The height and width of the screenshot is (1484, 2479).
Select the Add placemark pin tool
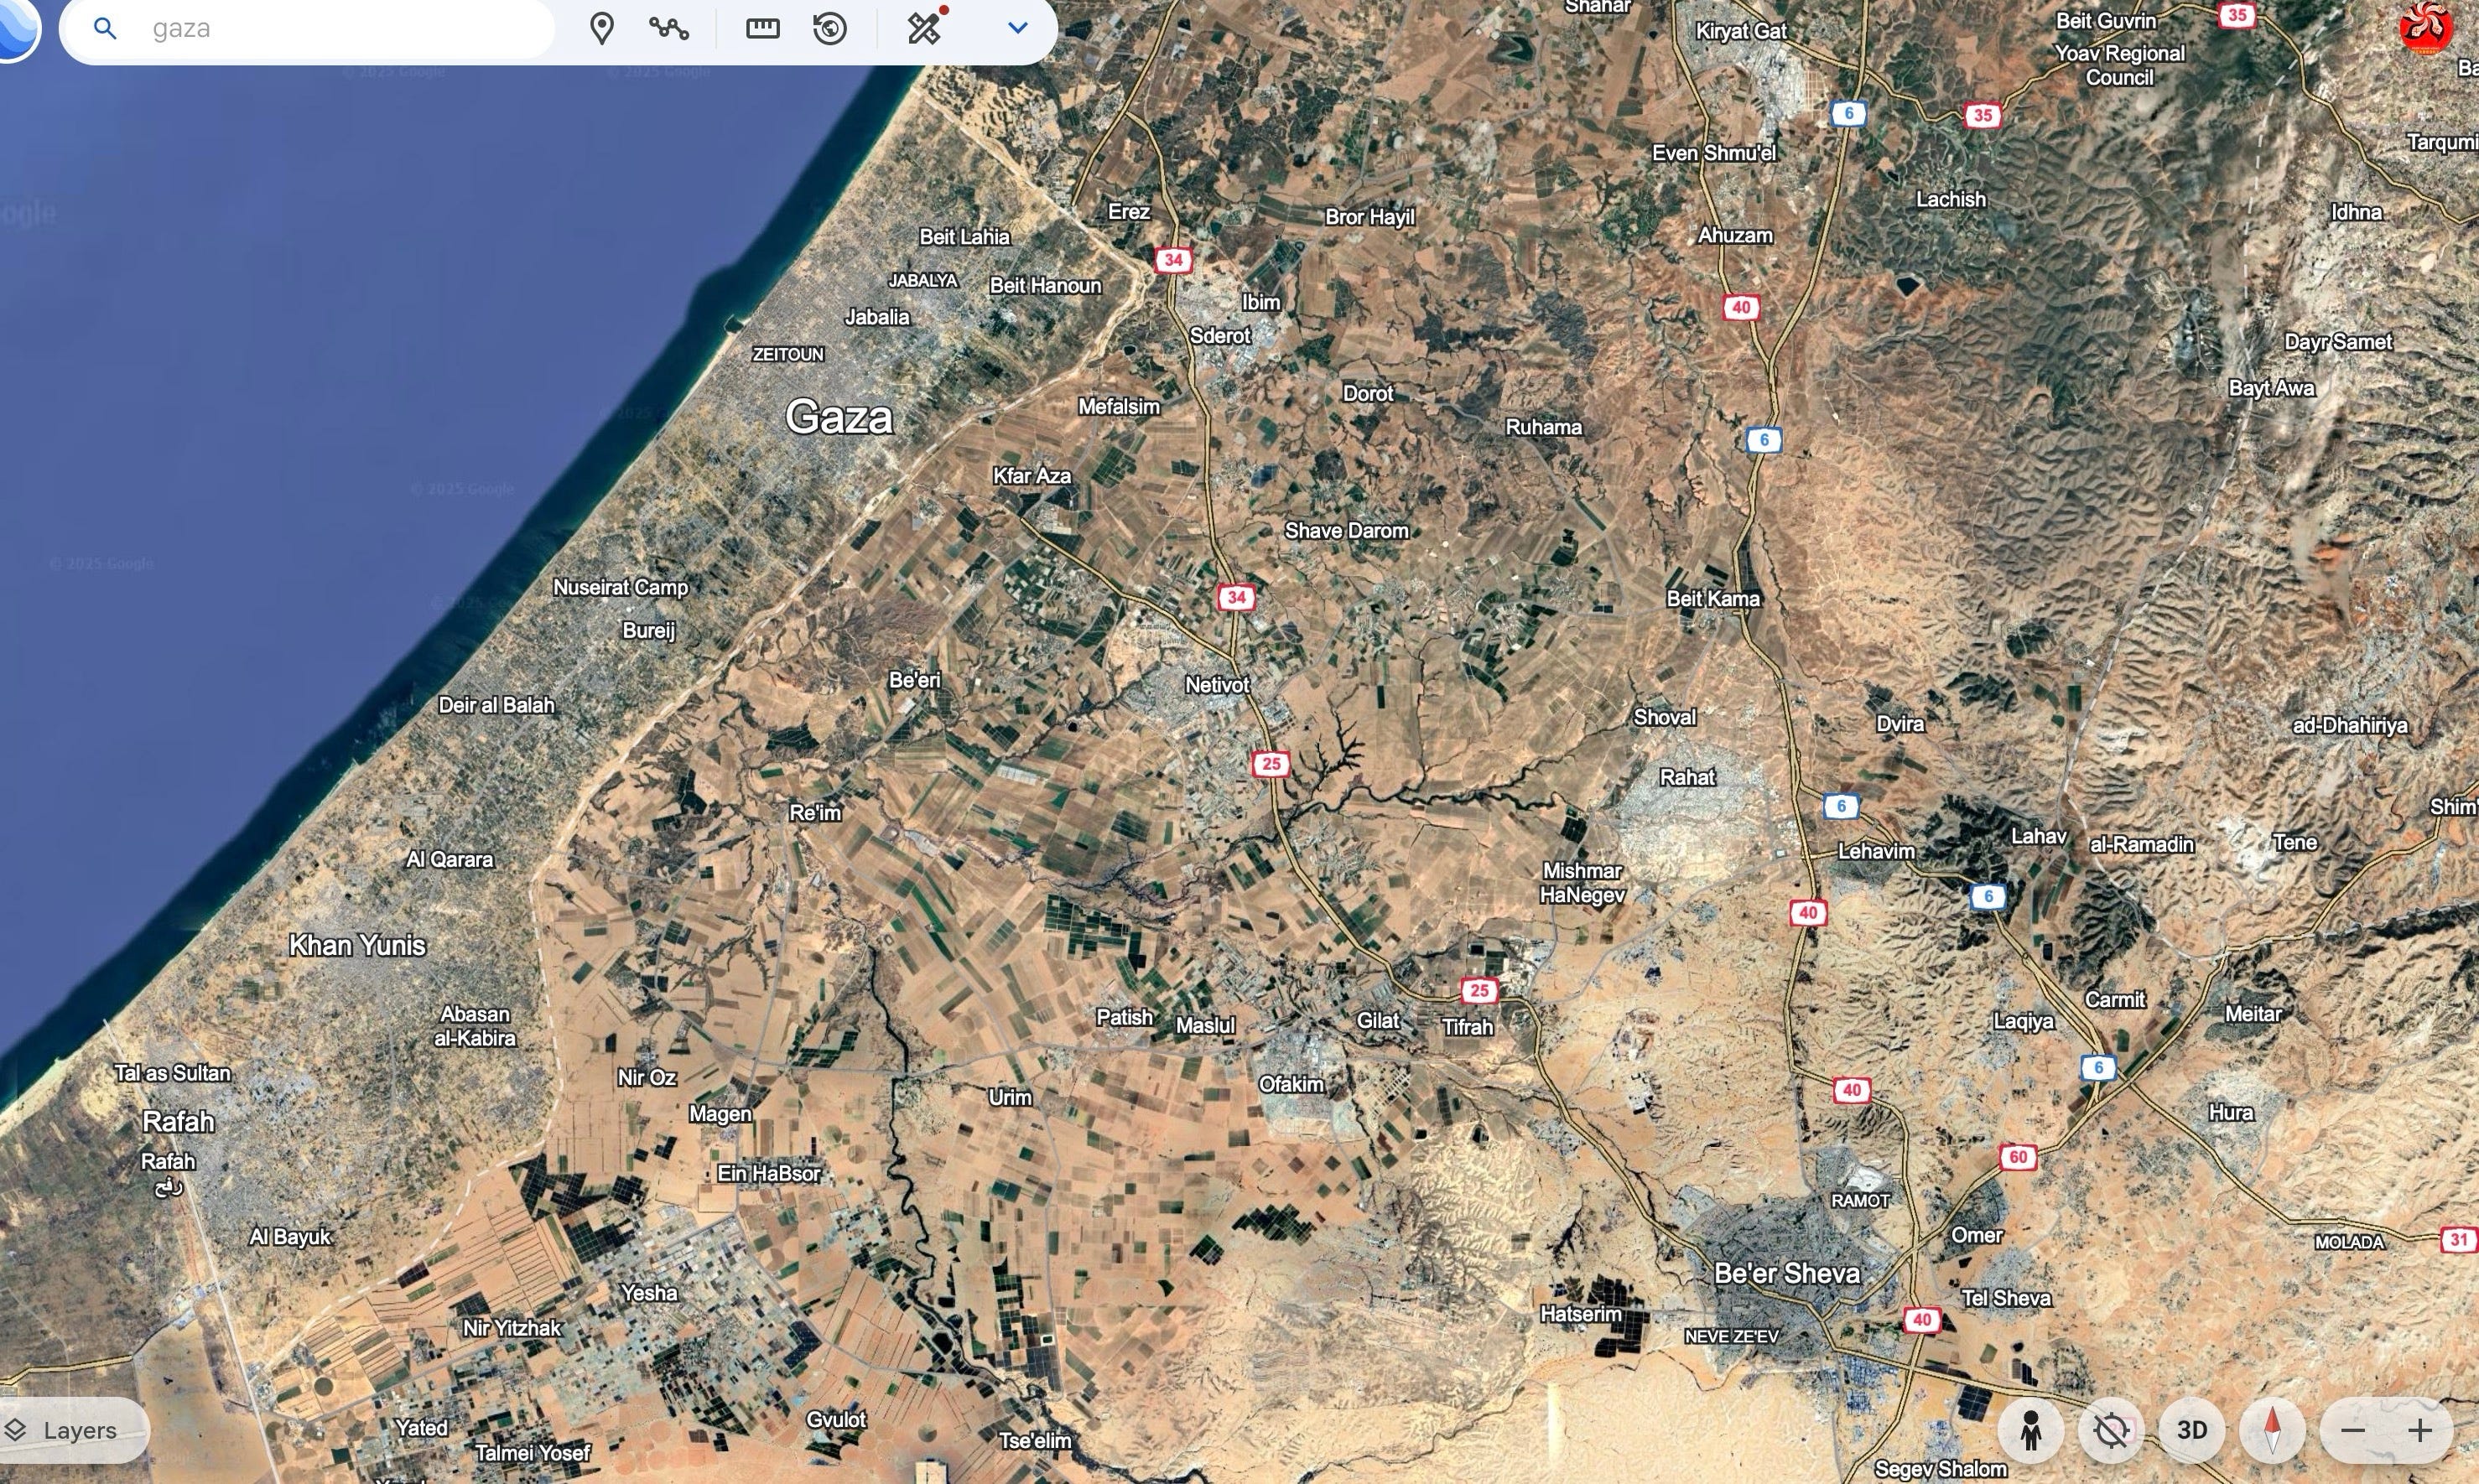[601, 28]
